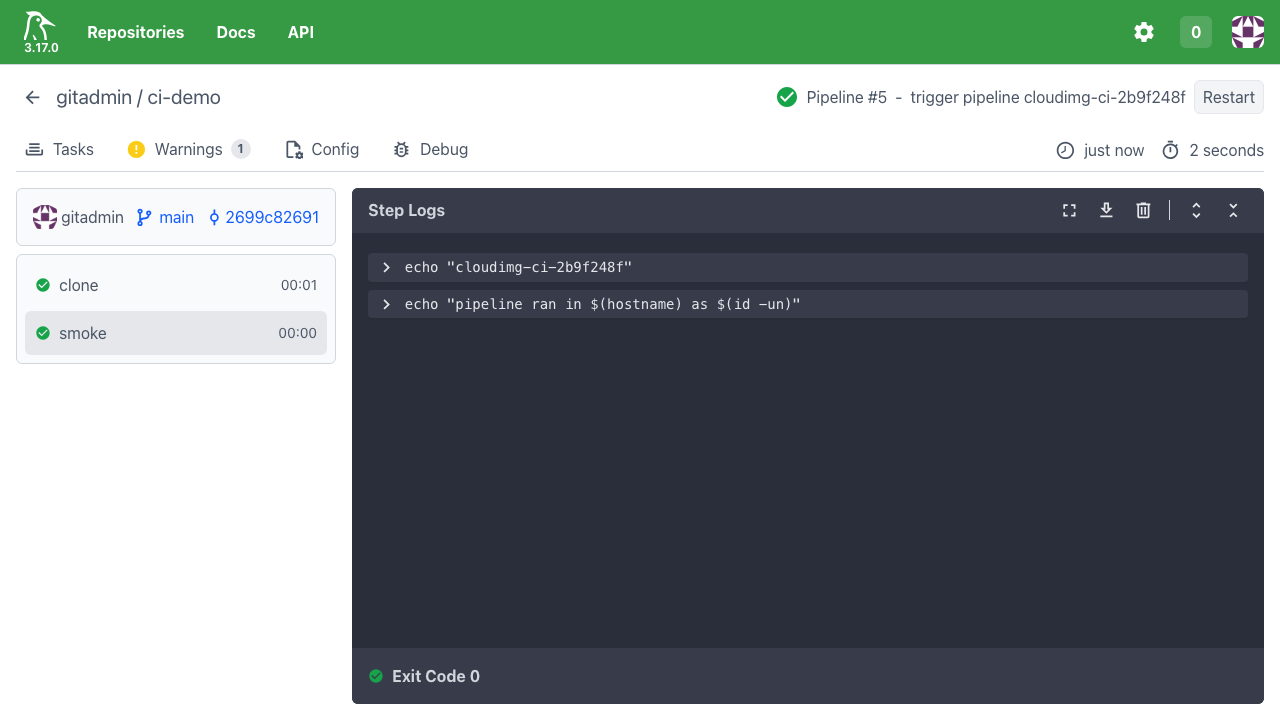Image resolution: width=1280 pixels, height=720 pixels.
Task: Toggle fullscreen for step logs
Action: (1069, 210)
